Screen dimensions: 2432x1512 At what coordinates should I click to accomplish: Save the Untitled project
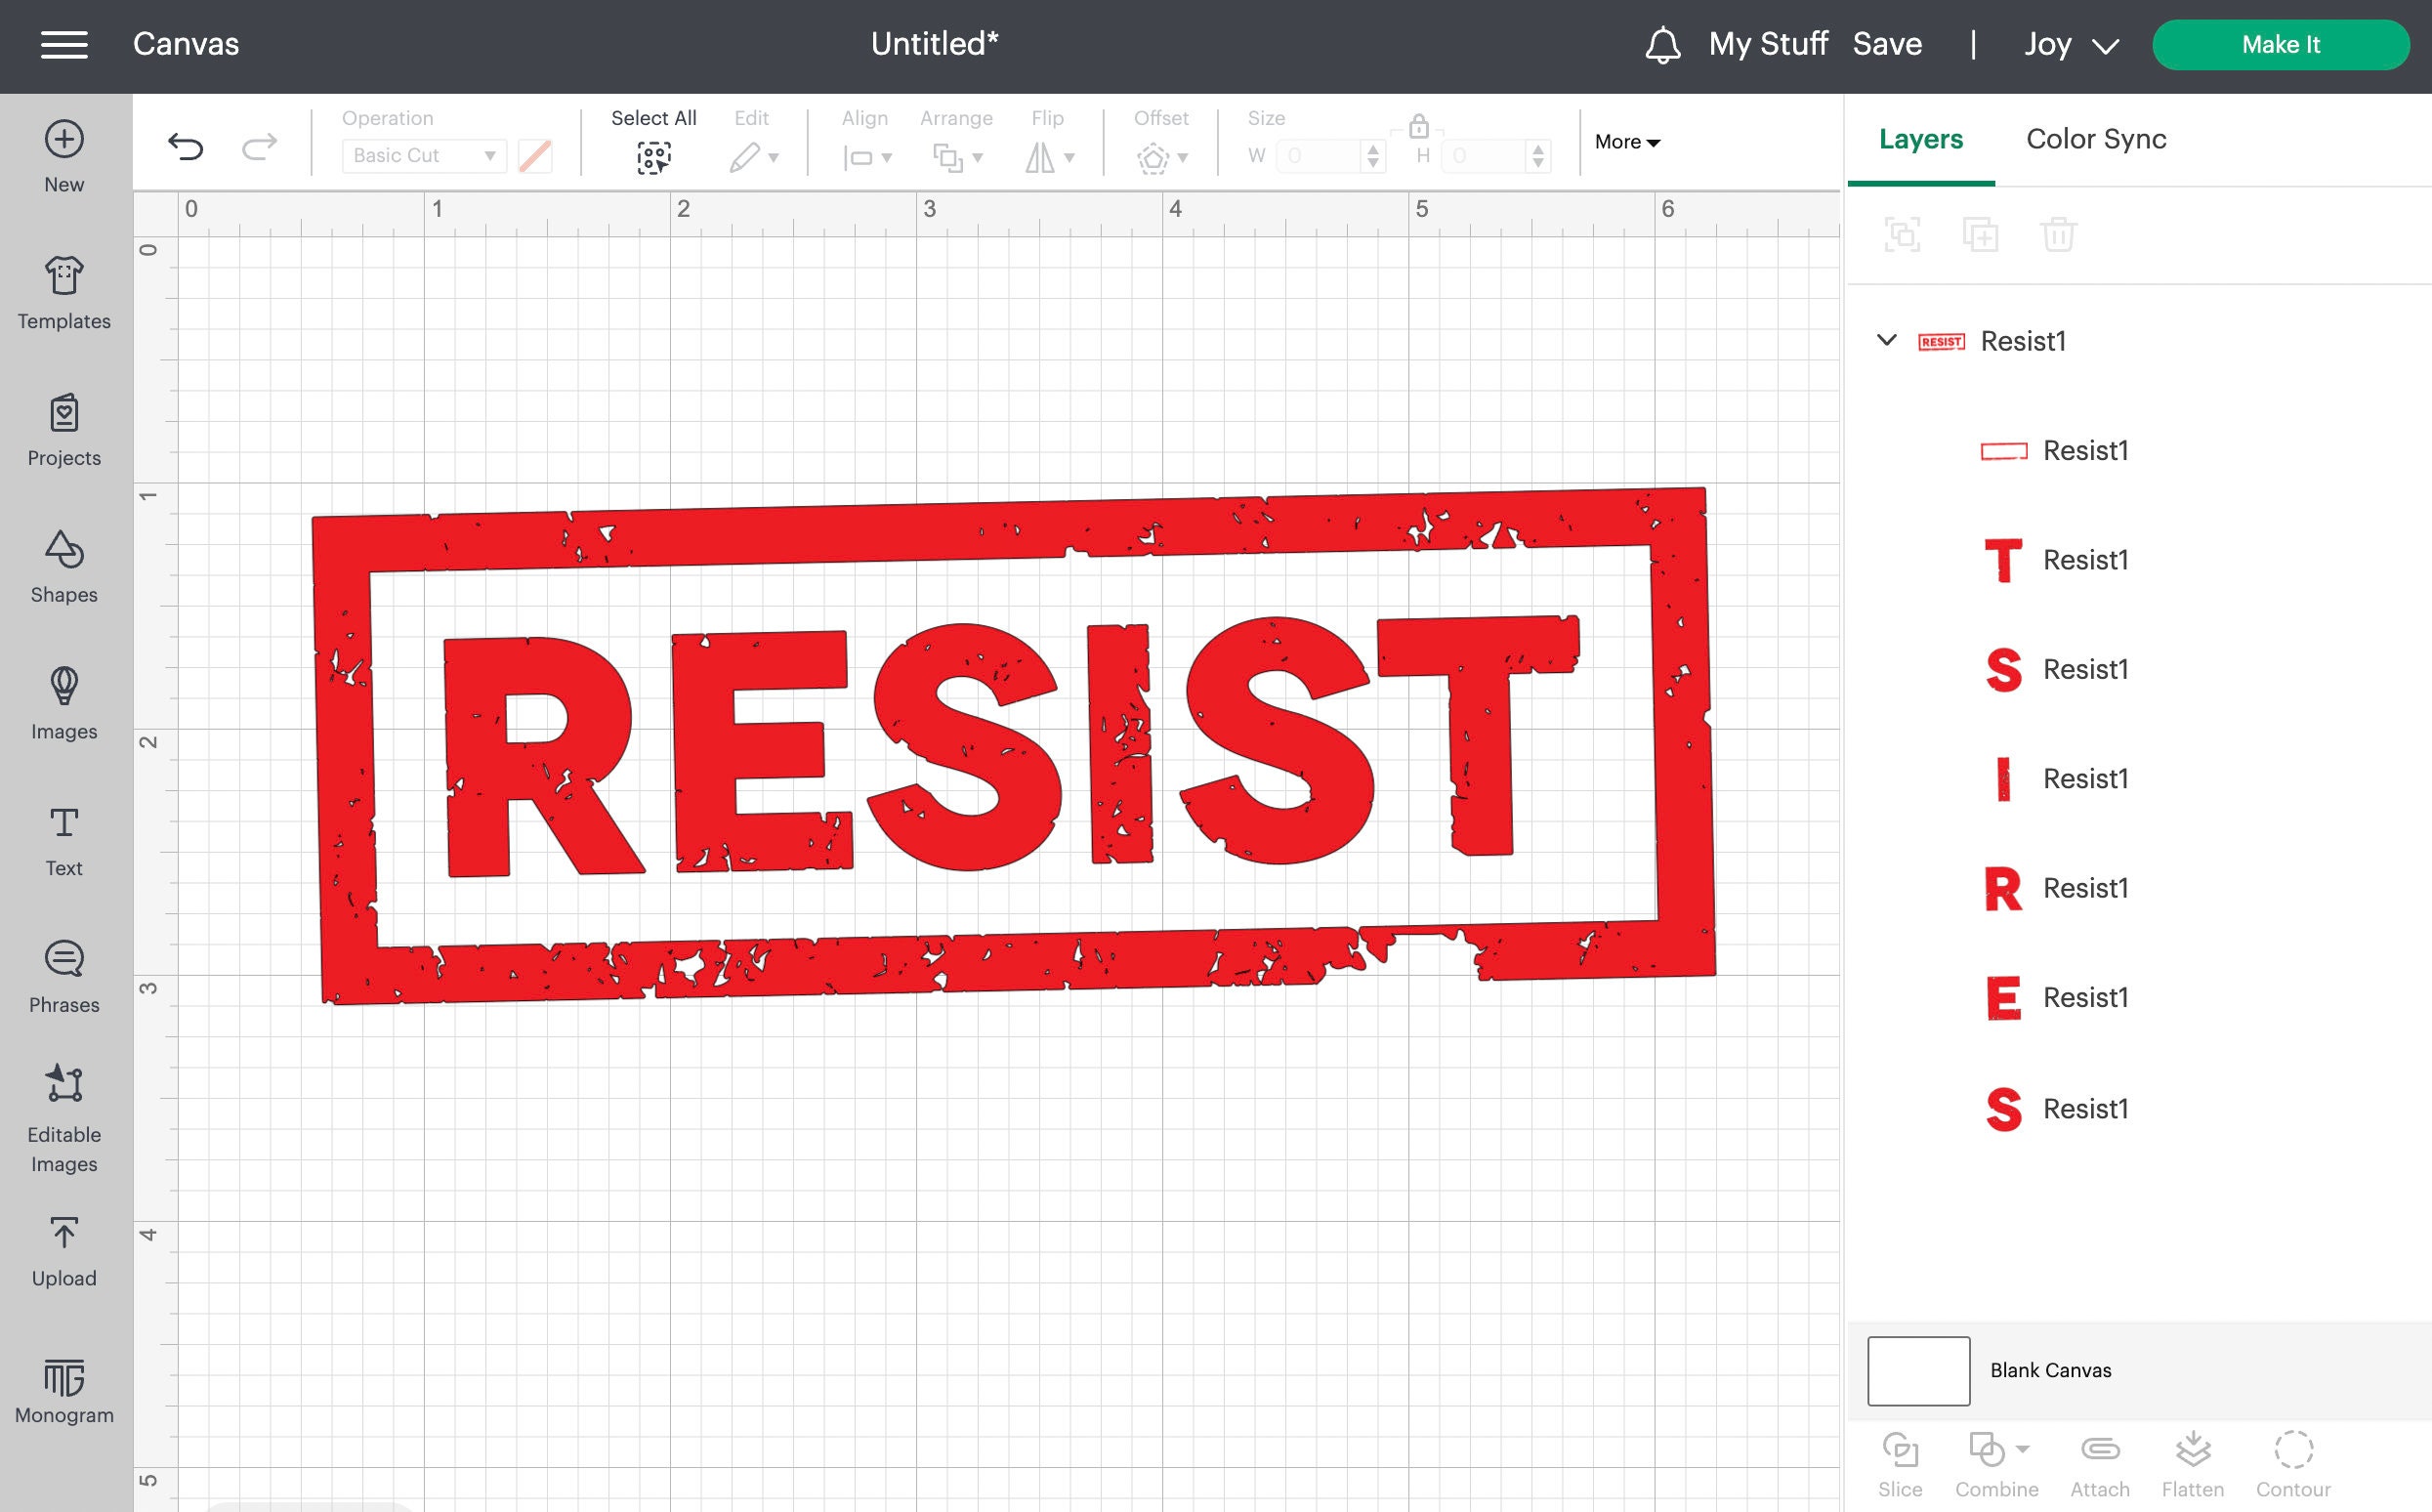(1887, 44)
